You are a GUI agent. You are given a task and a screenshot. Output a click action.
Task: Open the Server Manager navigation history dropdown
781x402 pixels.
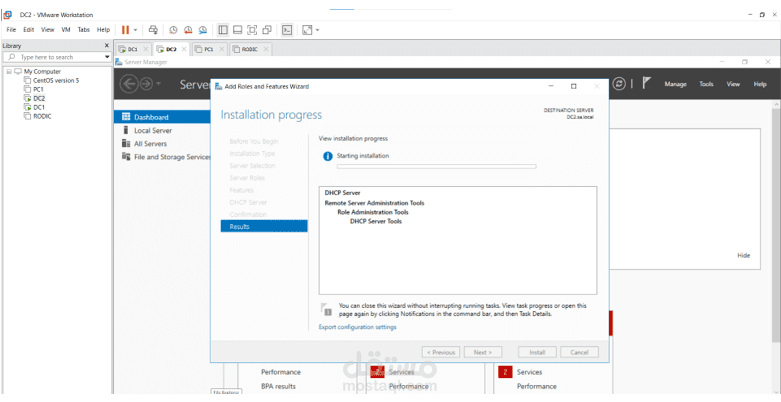158,84
